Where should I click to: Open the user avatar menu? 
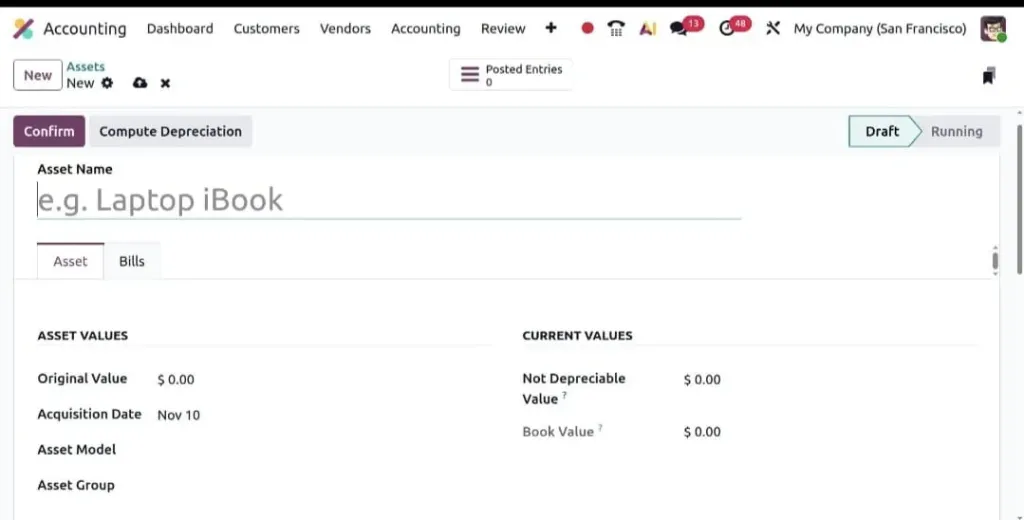[x=993, y=28]
